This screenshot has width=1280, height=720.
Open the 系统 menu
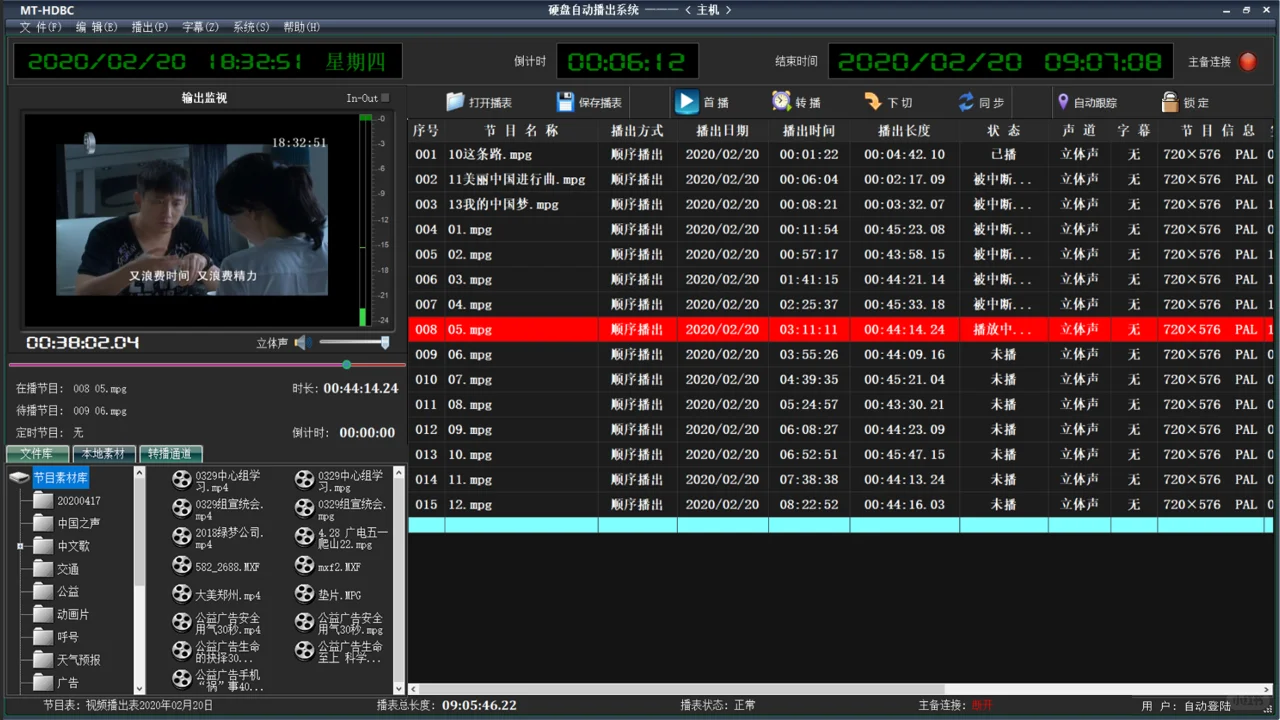click(251, 27)
